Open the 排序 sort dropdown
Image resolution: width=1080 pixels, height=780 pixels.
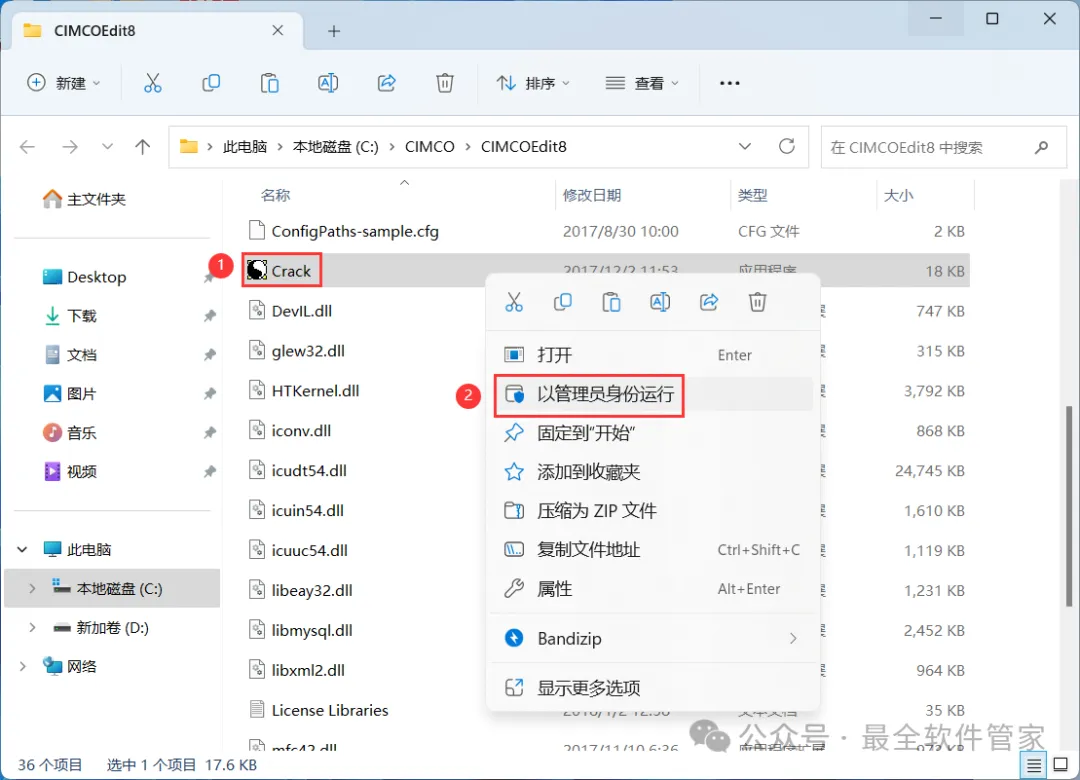[533, 83]
